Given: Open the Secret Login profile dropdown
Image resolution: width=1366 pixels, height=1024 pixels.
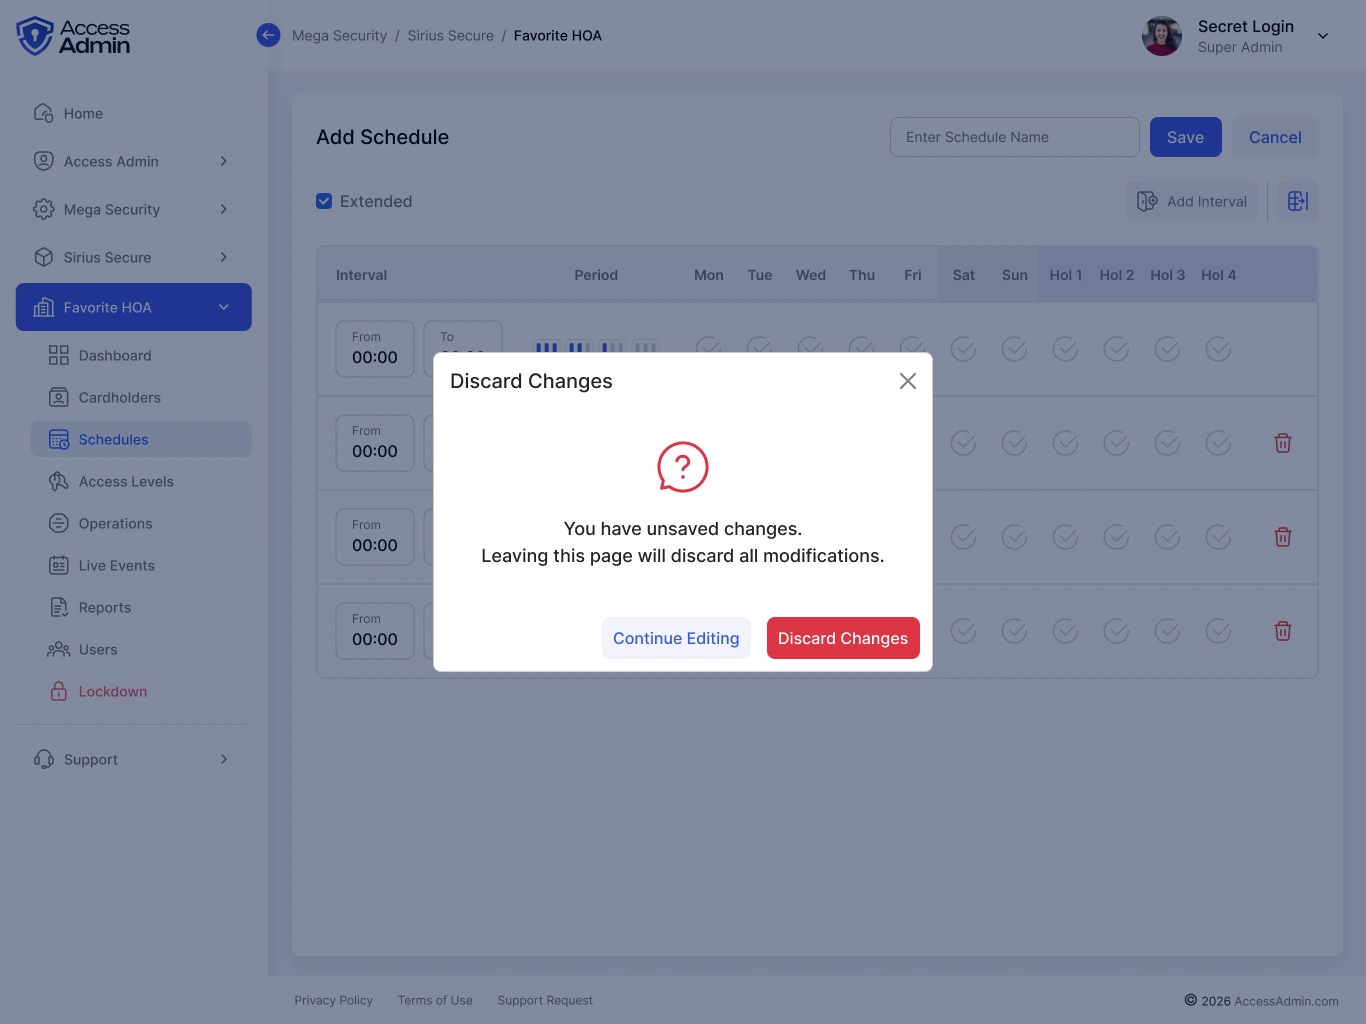Looking at the screenshot, I should point(1323,36).
